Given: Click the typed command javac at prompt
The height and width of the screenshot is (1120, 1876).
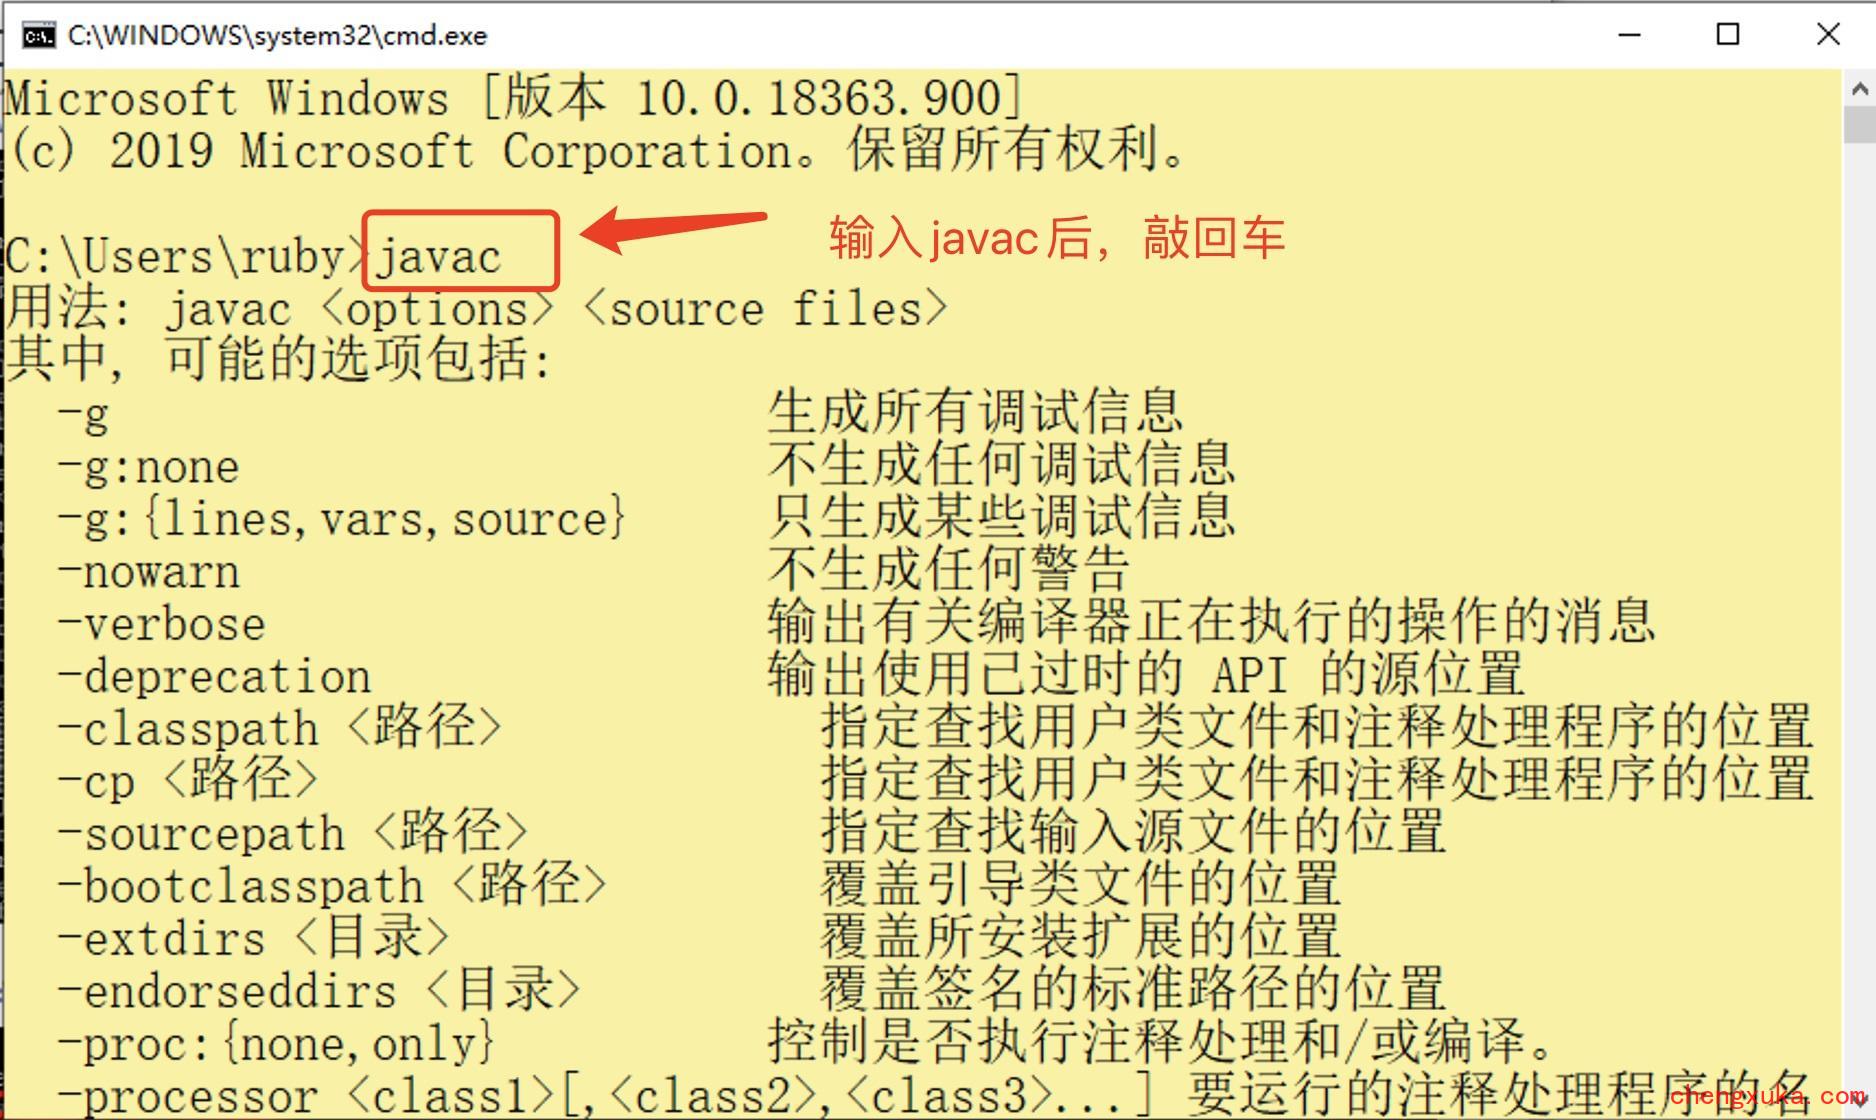Looking at the screenshot, I should point(438,257).
